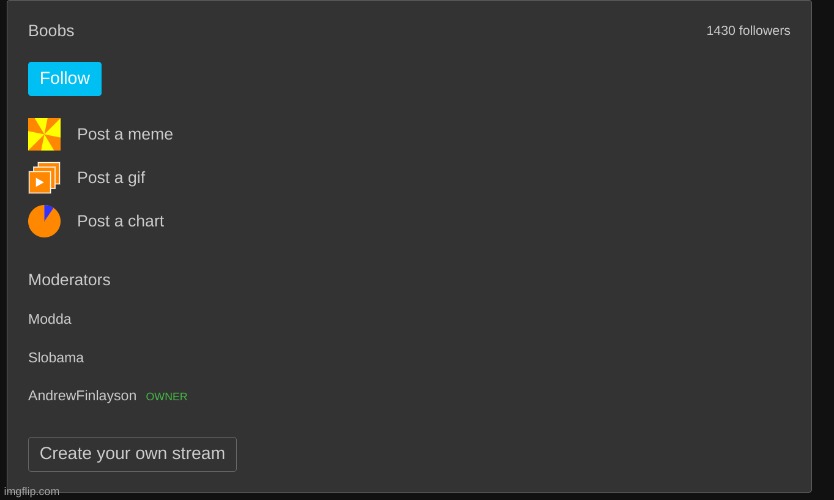Screen dimensions: 834x500
Task: Follow the Boobs stream
Action: [x=65, y=79]
